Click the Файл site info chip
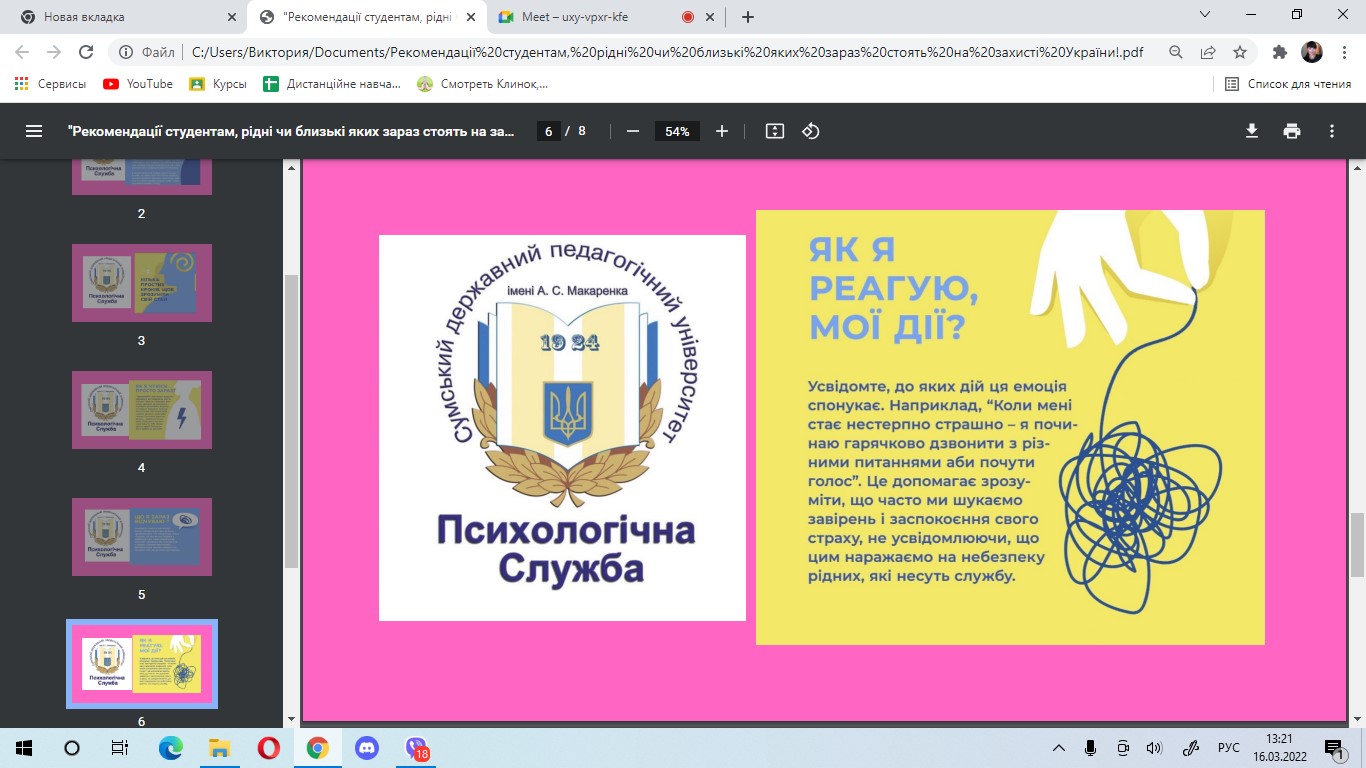This screenshot has height=768, width=1366. tap(146, 52)
